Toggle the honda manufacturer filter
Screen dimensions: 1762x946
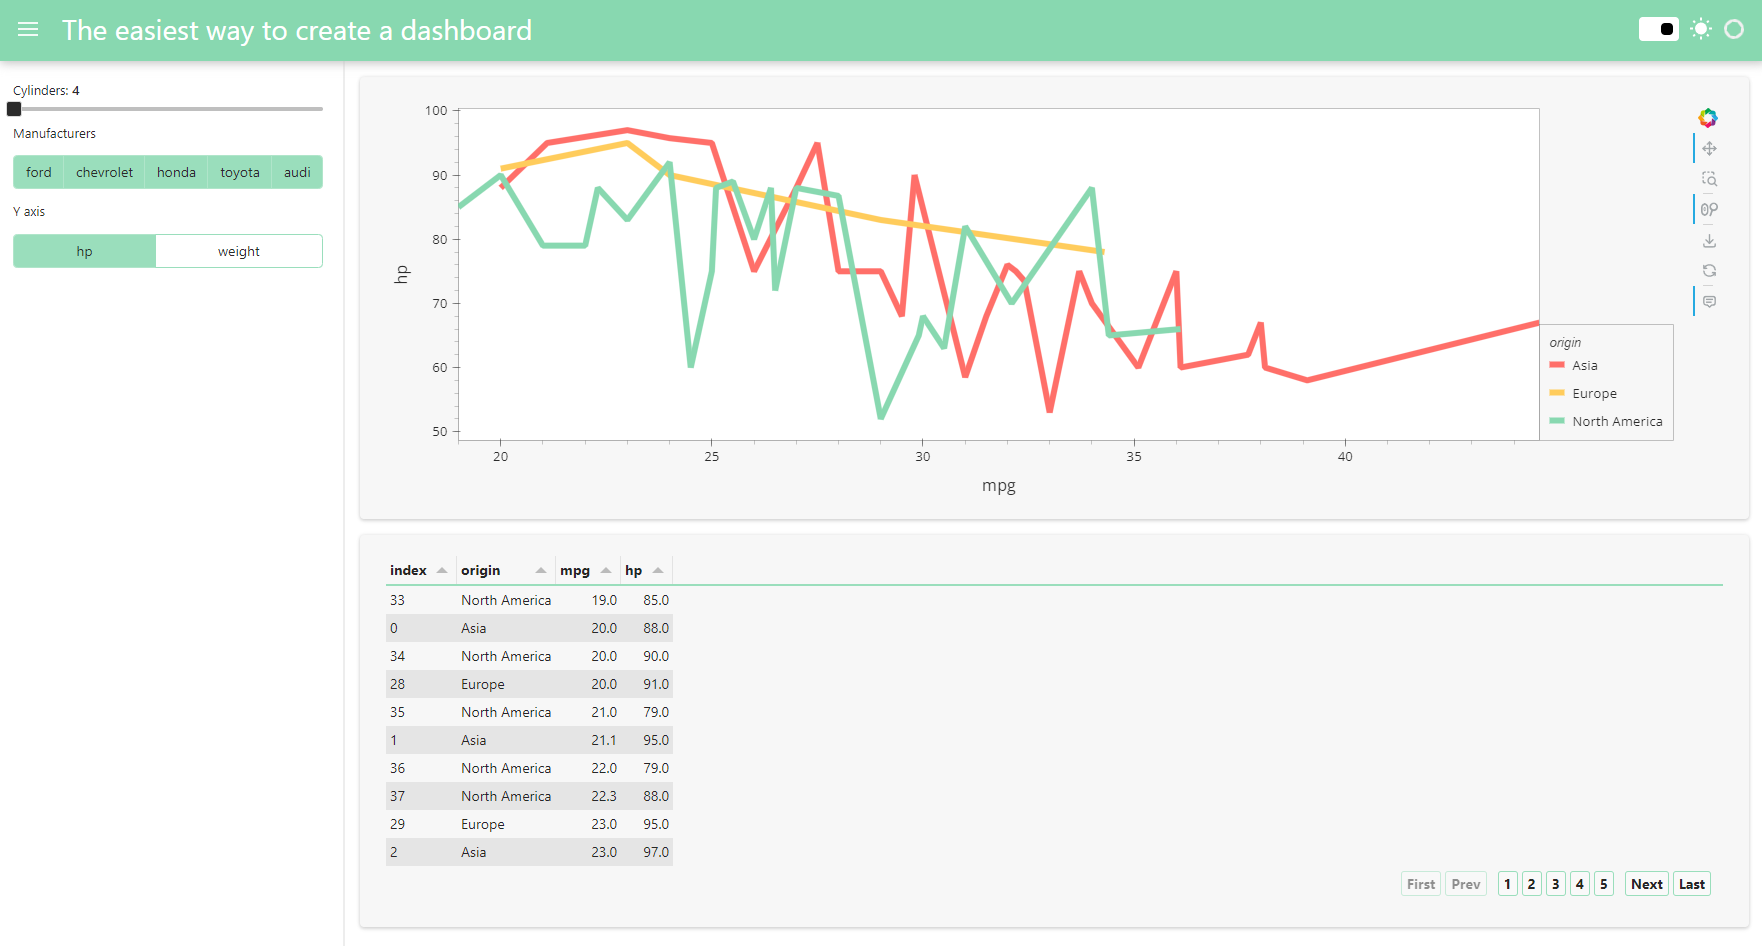[x=176, y=172]
